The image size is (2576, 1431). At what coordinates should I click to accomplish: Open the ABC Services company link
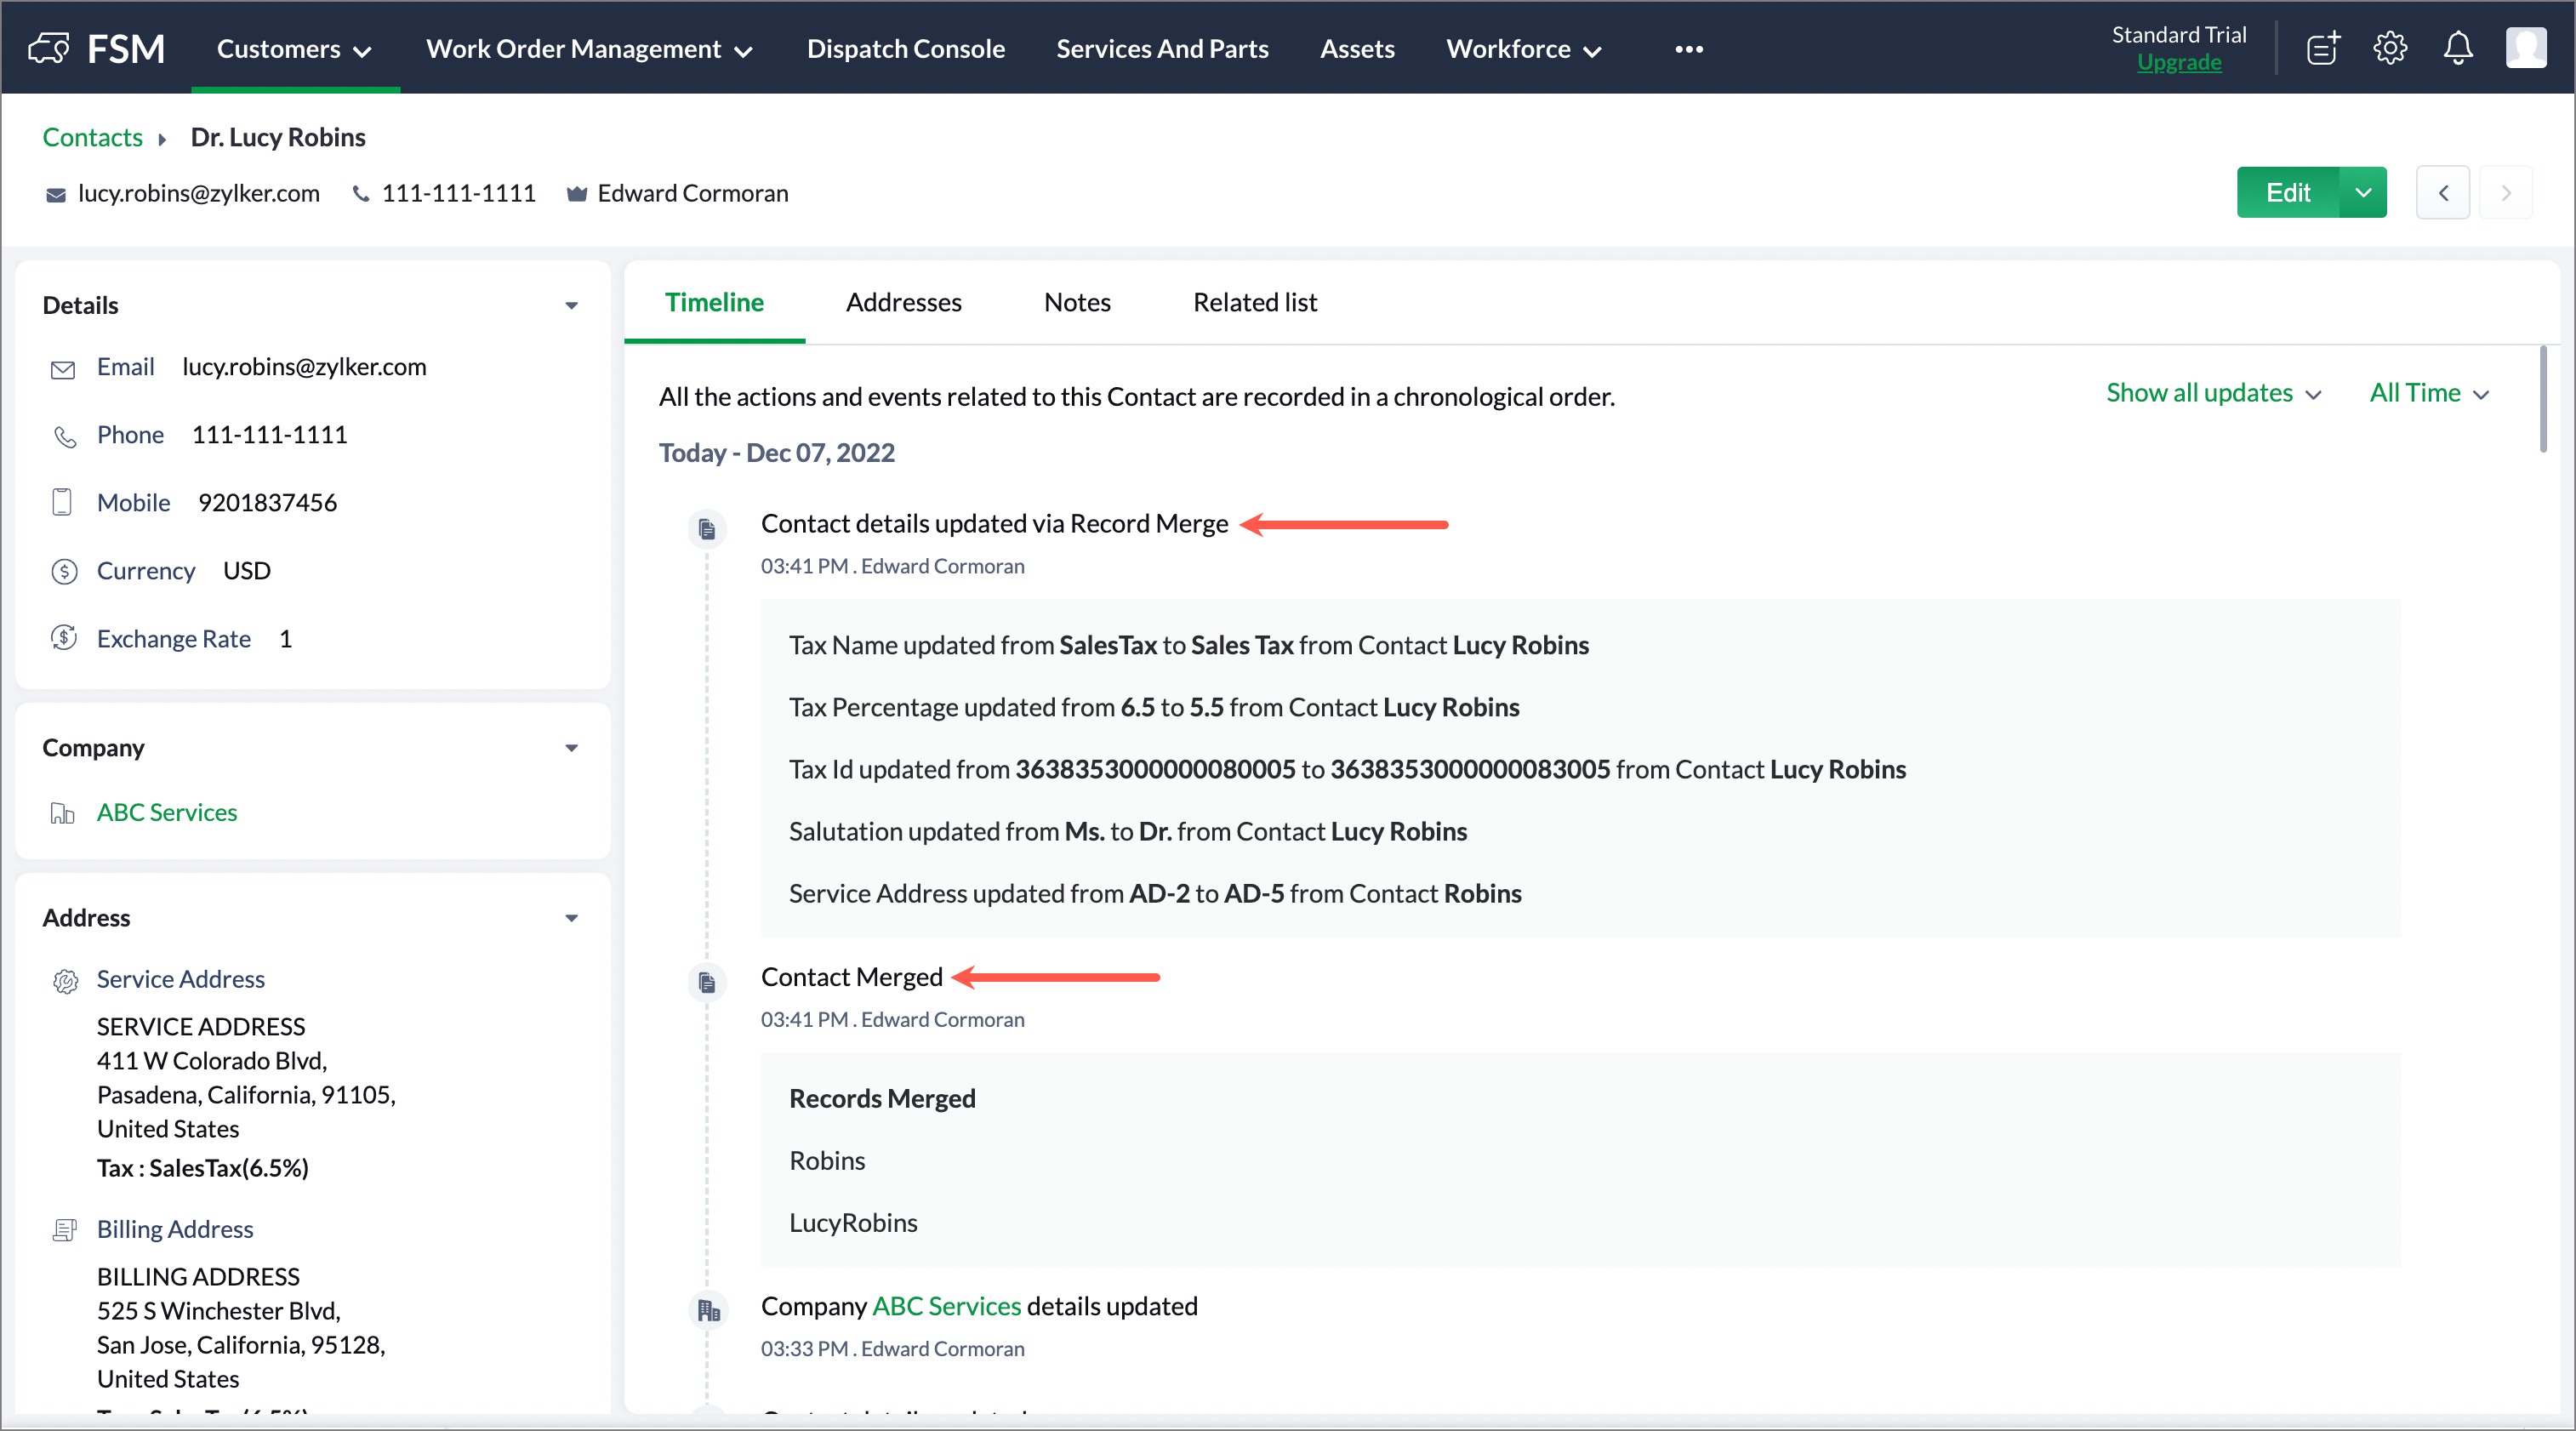(x=167, y=812)
